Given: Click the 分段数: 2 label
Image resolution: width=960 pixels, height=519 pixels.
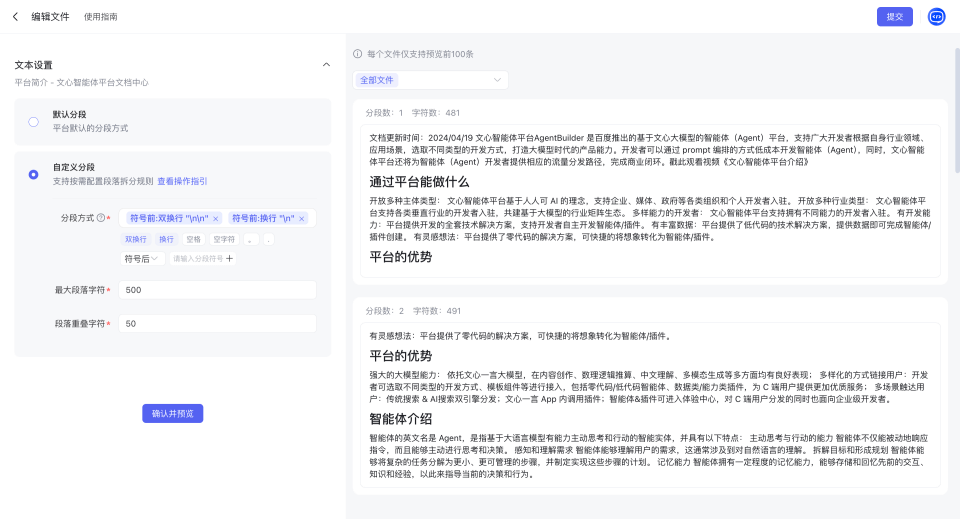Looking at the screenshot, I should click(x=385, y=311).
